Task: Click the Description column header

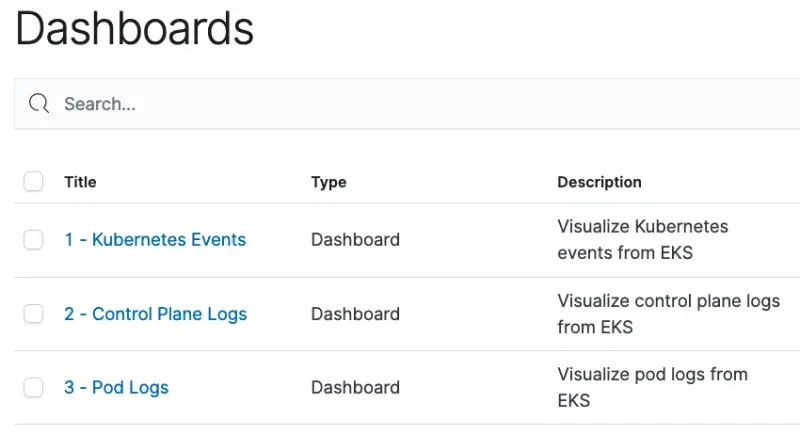Action: [x=599, y=182]
